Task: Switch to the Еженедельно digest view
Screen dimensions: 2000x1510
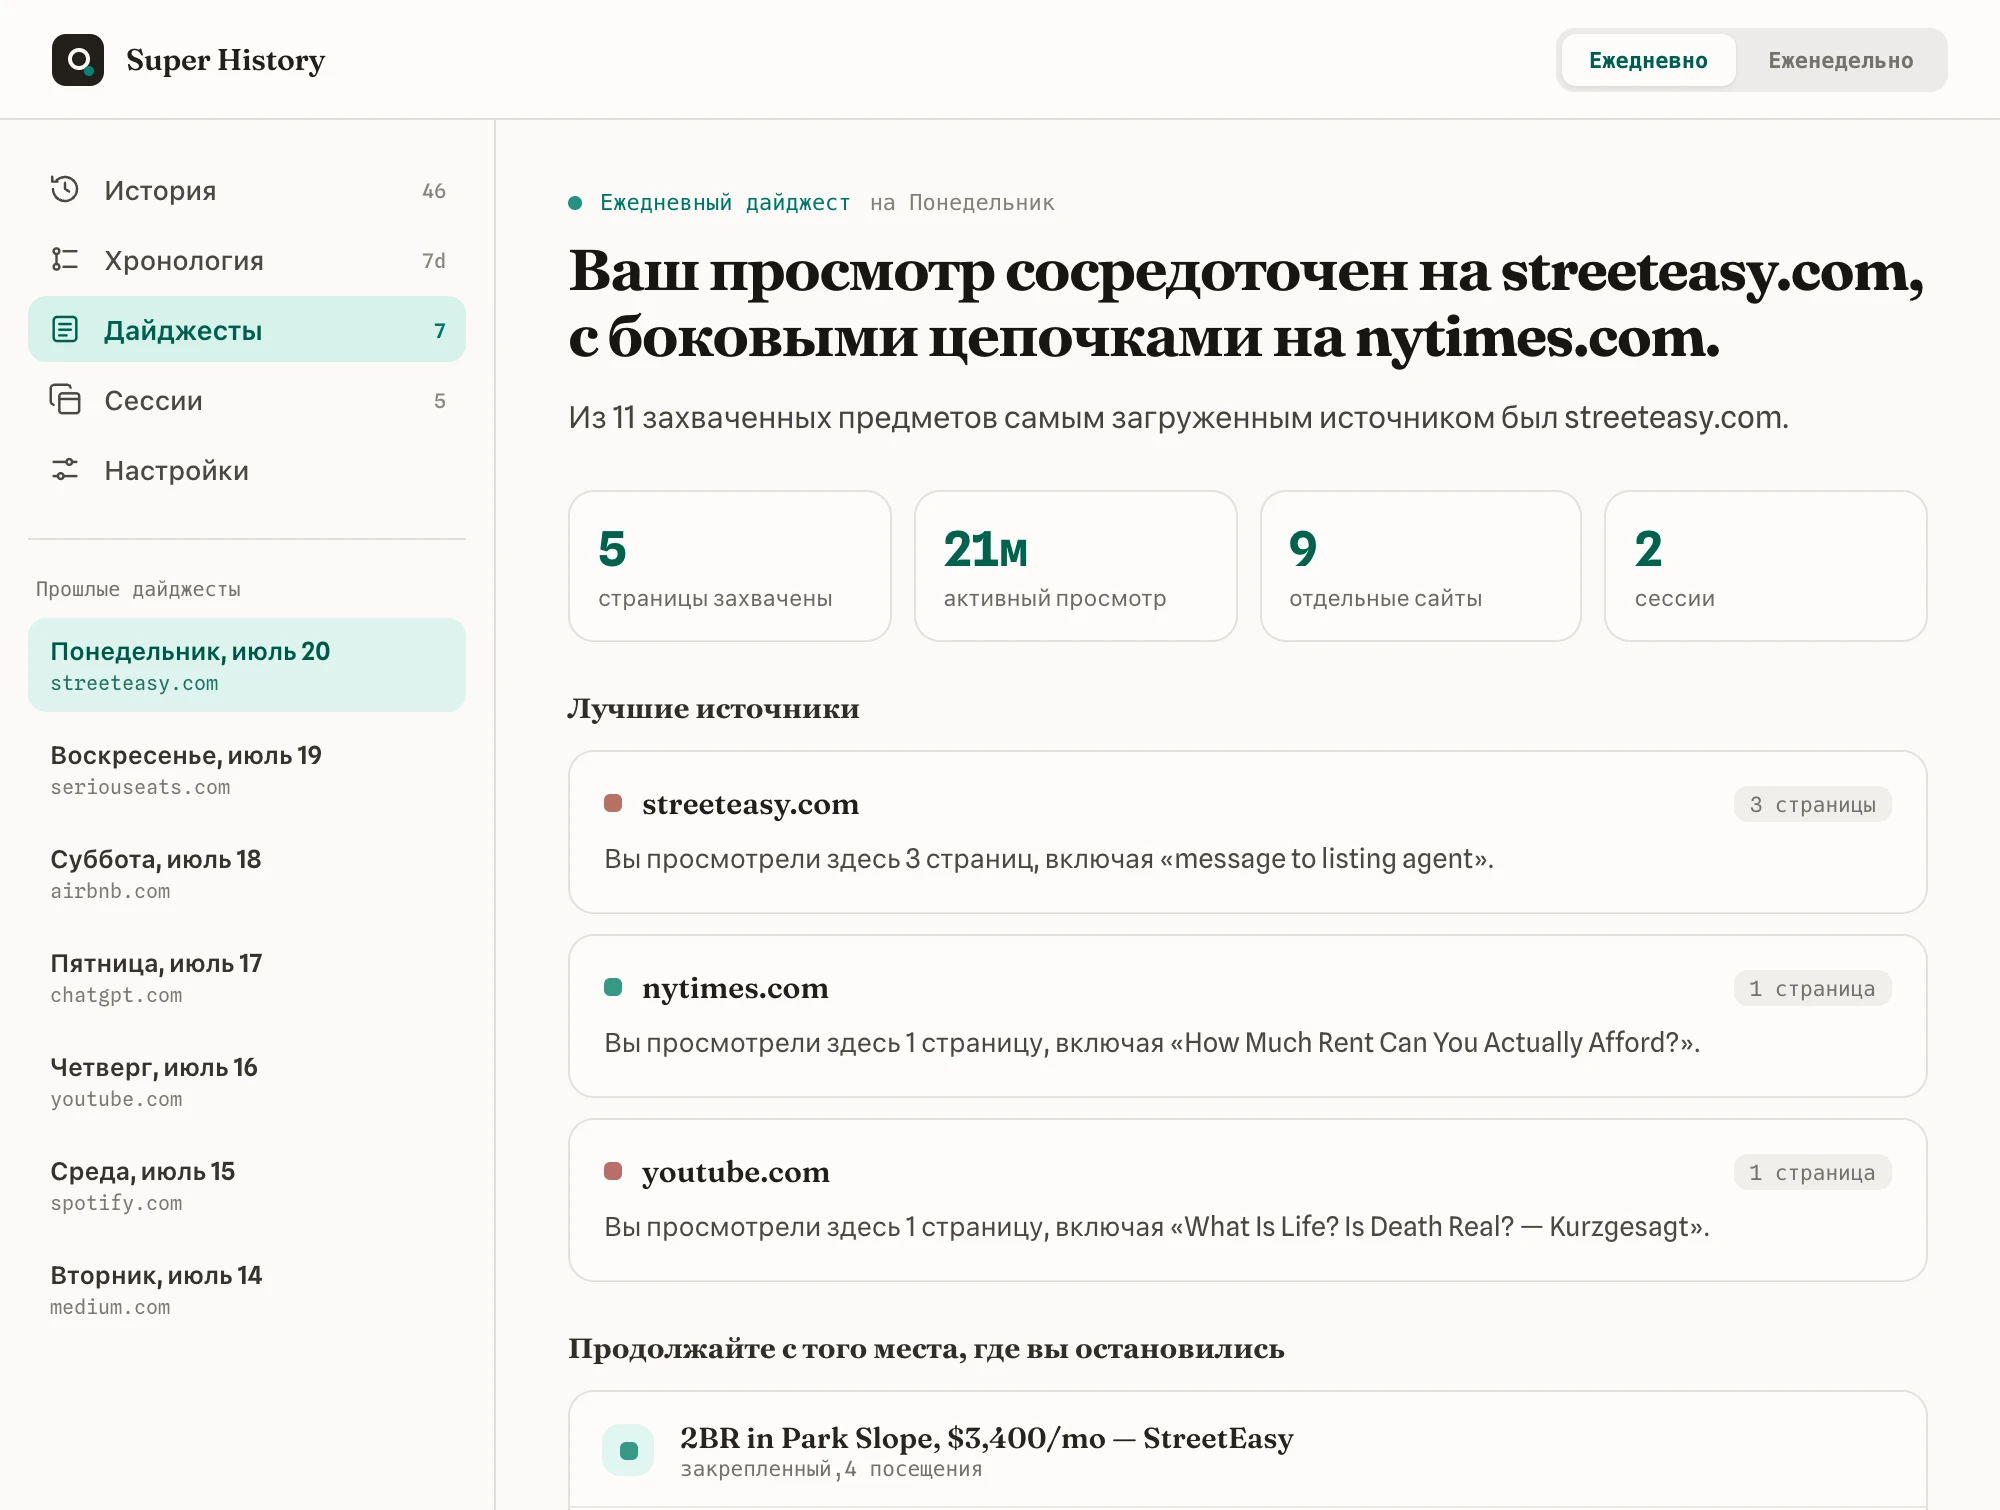Action: pos(1840,60)
